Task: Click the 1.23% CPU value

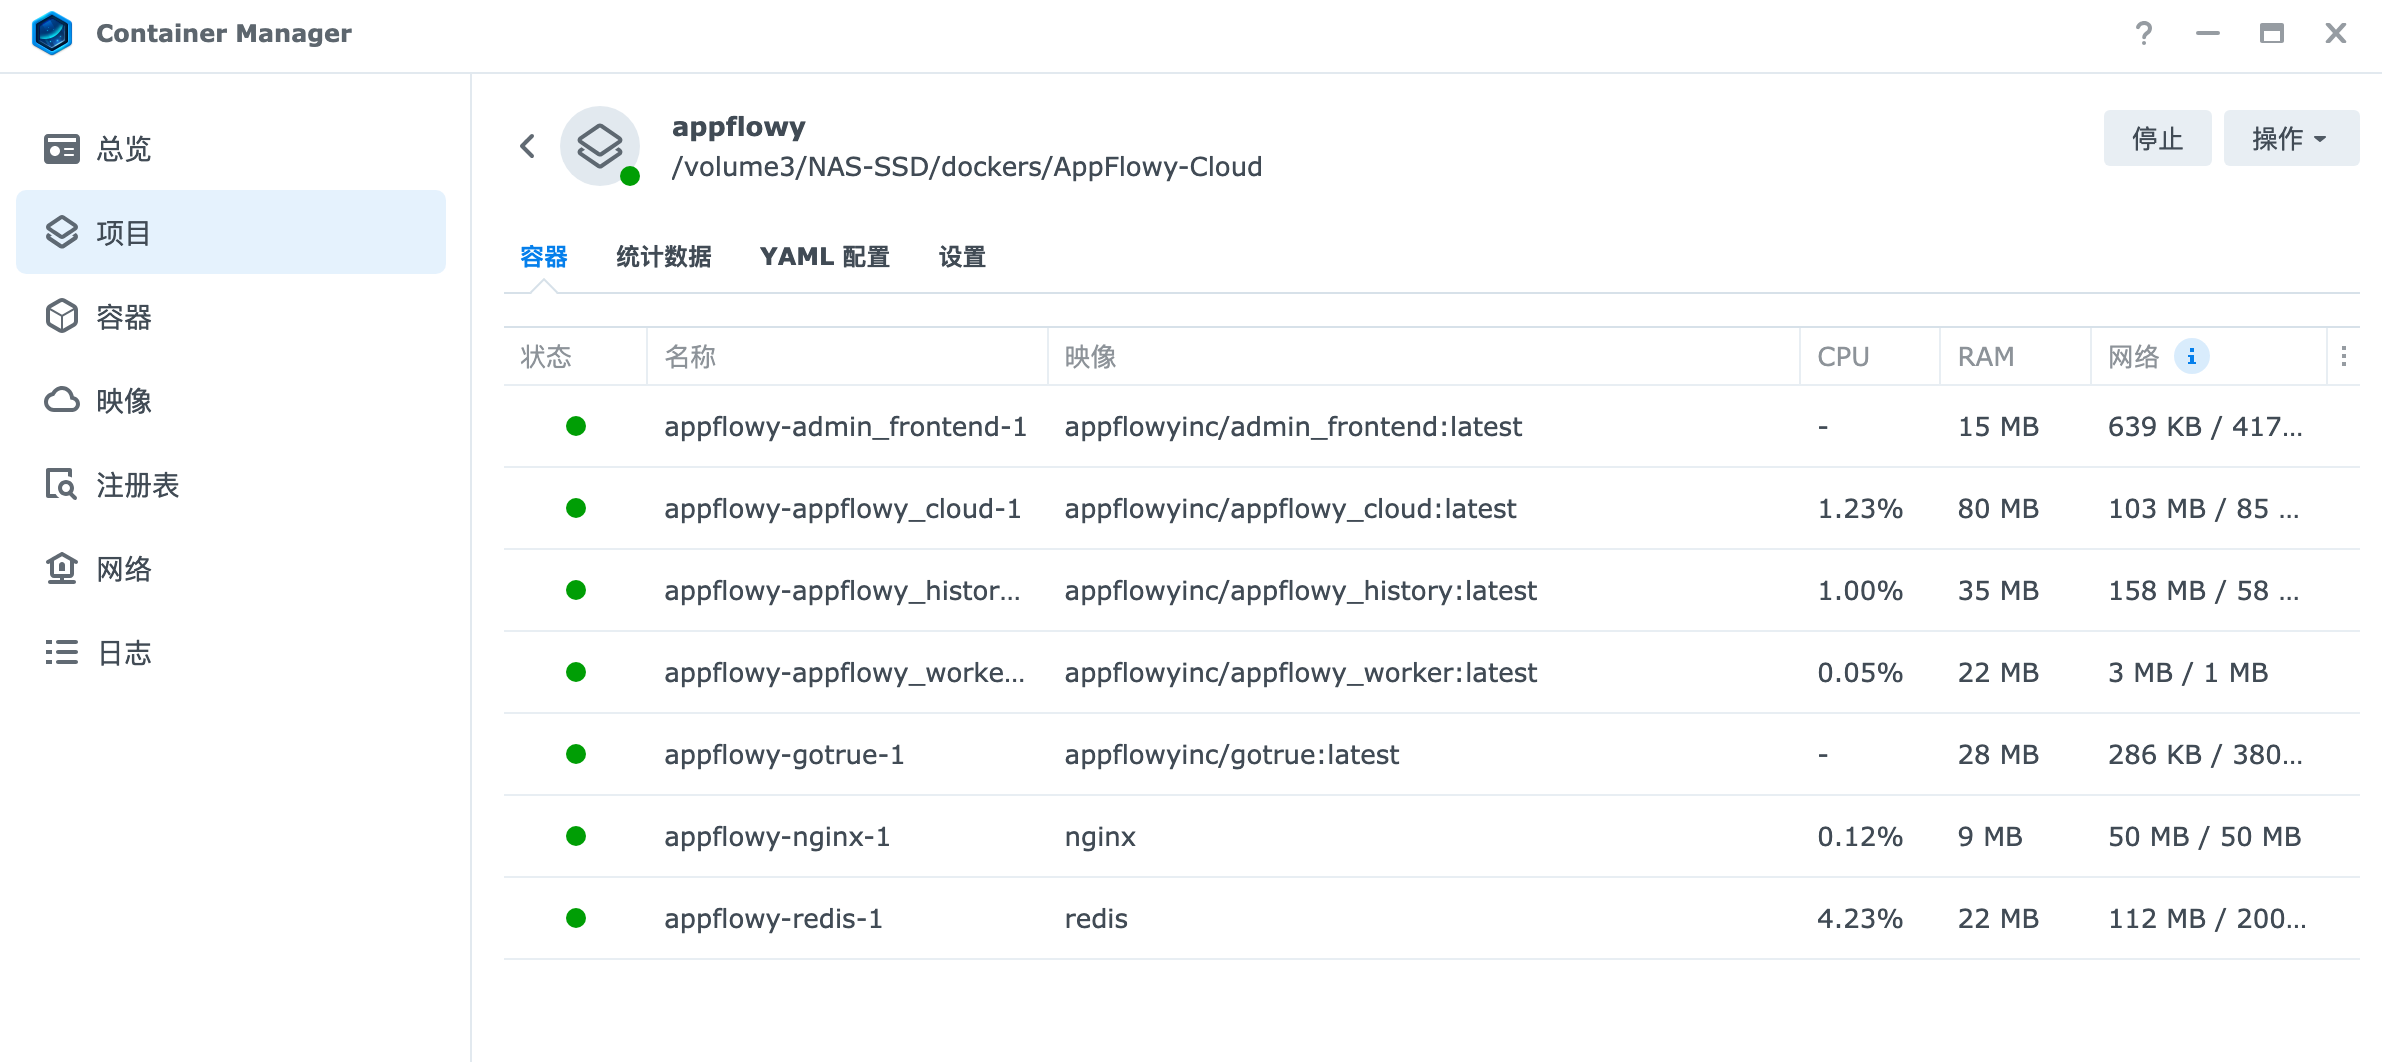Action: pos(1860,509)
